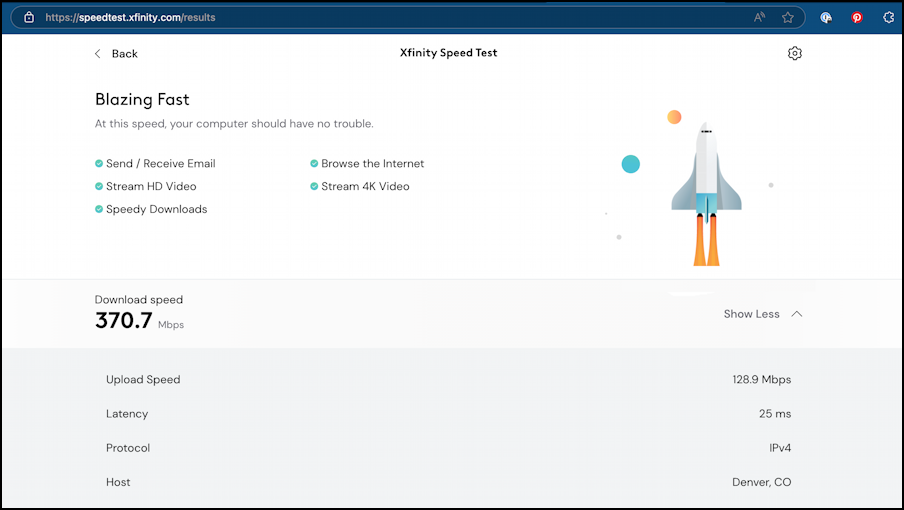Click the Blazing Fast heading
The image size is (904, 510).
[142, 100]
